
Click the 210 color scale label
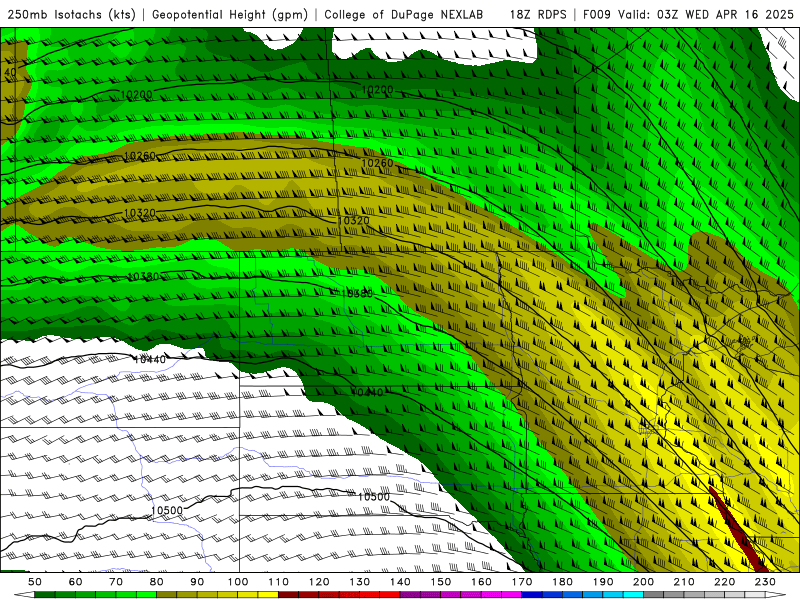[x=684, y=582]
